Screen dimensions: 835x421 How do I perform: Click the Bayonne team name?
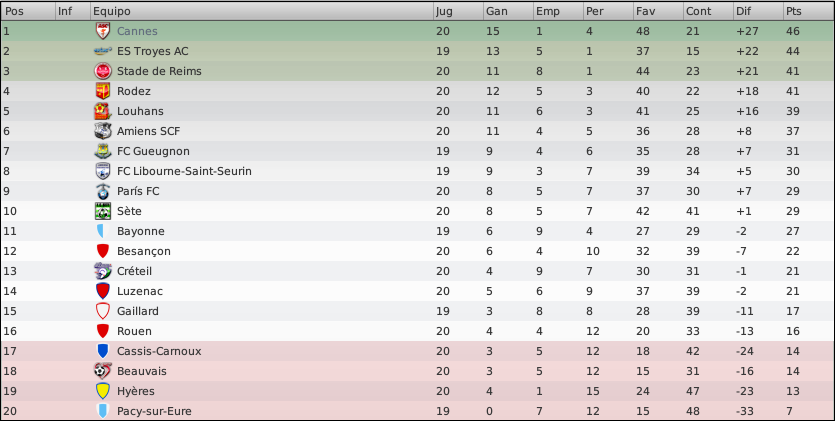pyautogui.click(x=141, y=231)
